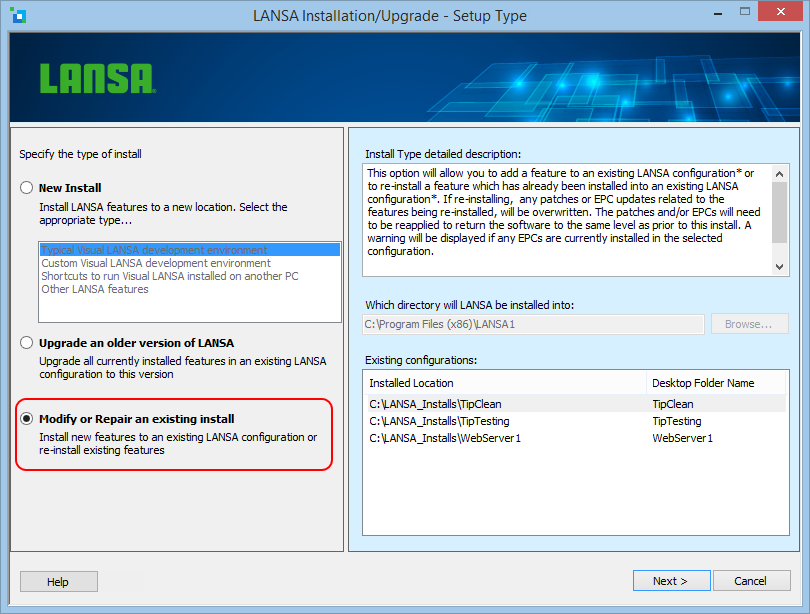The width and height of the screenshot is (810, 614).
Task: Open the Help button
Action: point(59,581)
